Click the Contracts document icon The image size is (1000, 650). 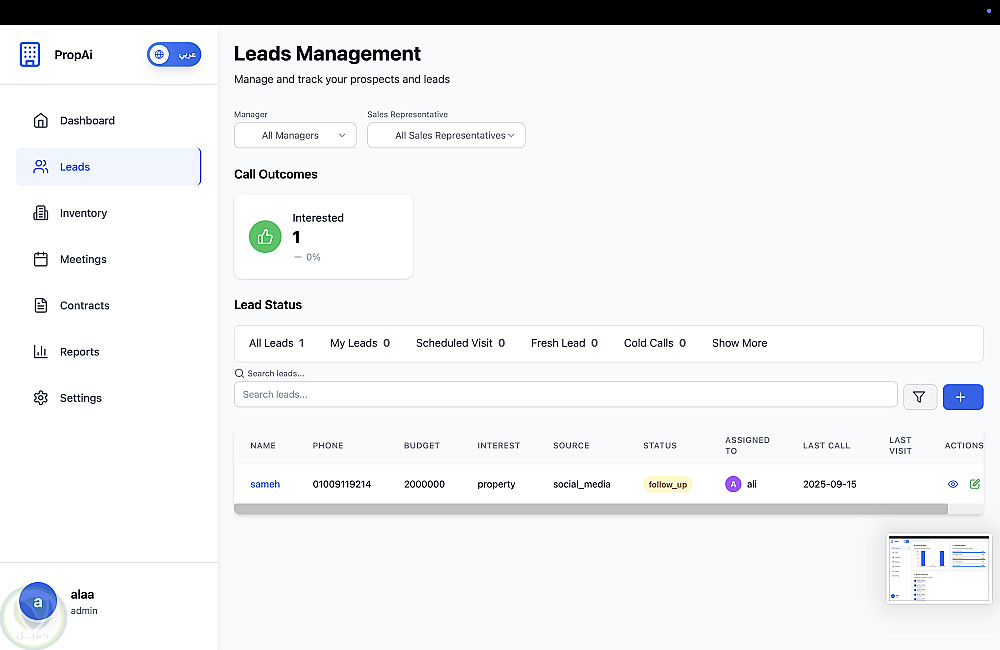tap(41, 306)
